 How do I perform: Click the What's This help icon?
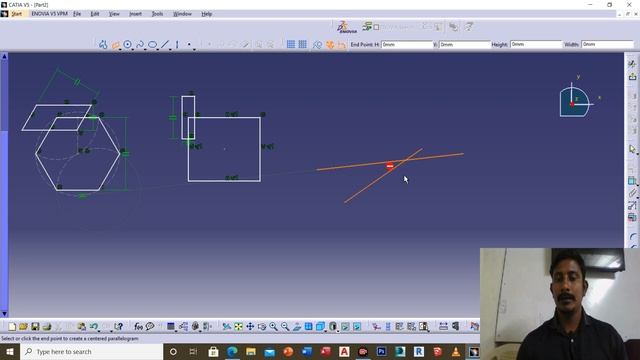click(x=118, y=327)
